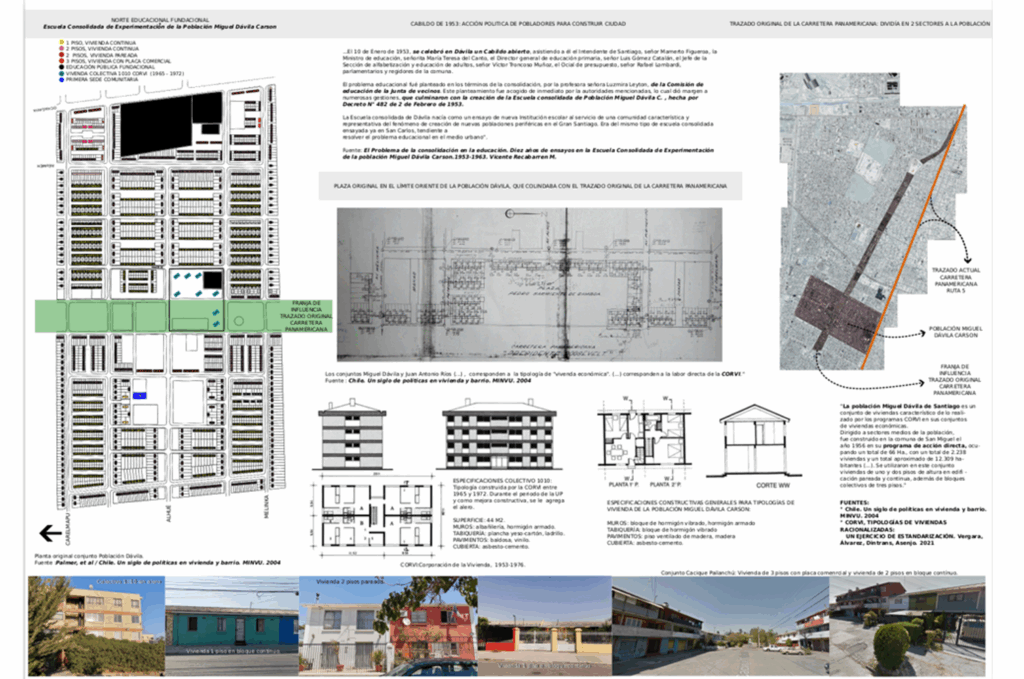This screenshot has height=679, width=1024.
Task: Click the black legend dot for Educación Pública Fundacional
Action: pyautogui.click(x=62, y=66)
